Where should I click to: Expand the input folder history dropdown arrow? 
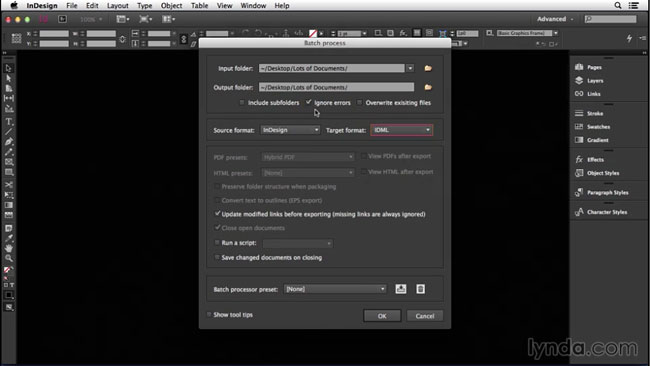pyautogui.click(x=410, y=68)
